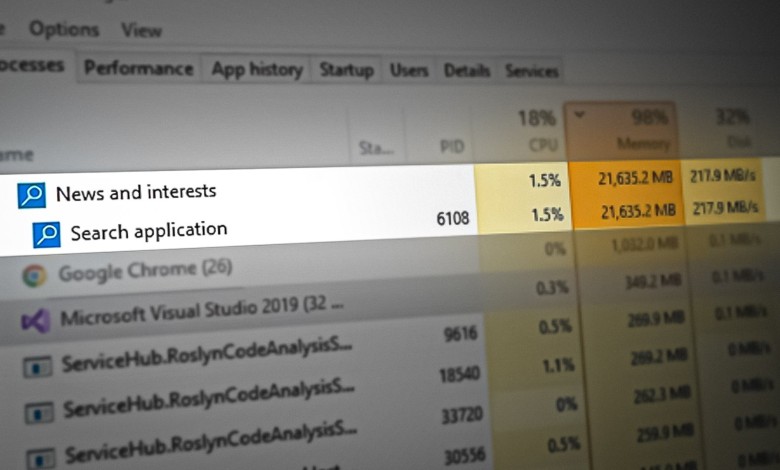
Task: Click the Google Chrome icon
Action: coord(34,276)
